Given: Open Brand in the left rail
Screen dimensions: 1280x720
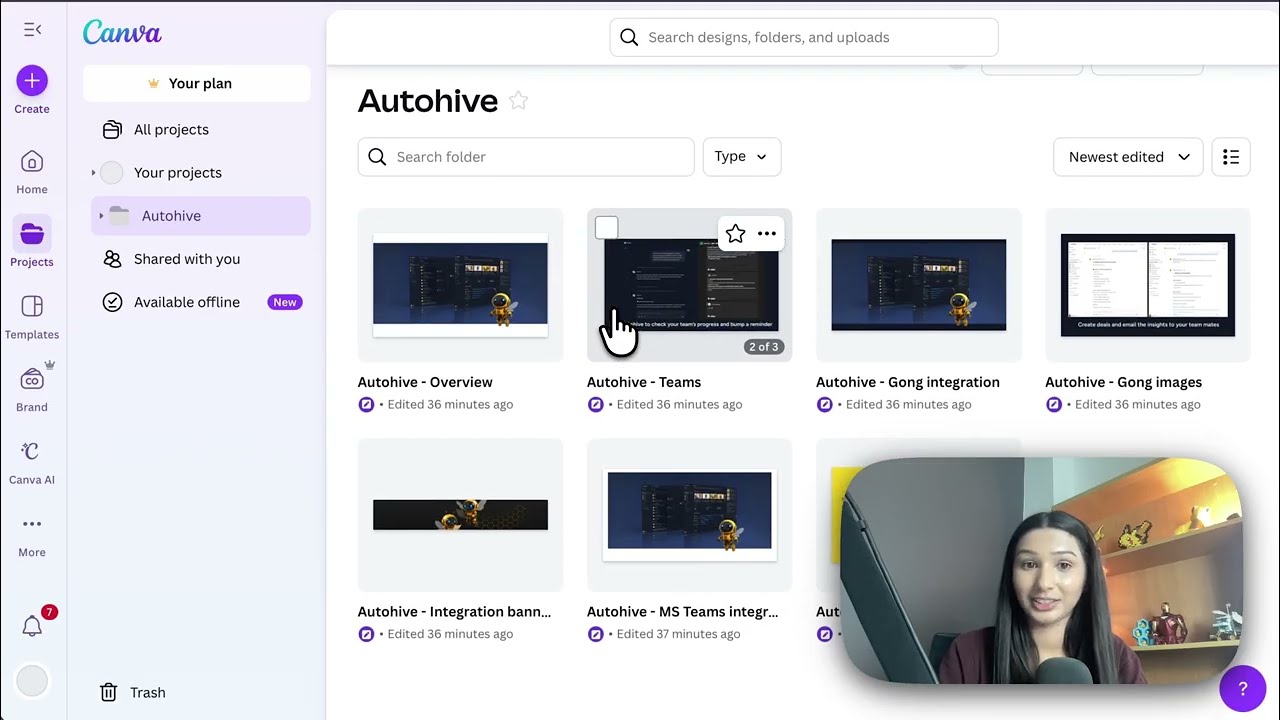Looking at the screenshot, I should 32,390.
